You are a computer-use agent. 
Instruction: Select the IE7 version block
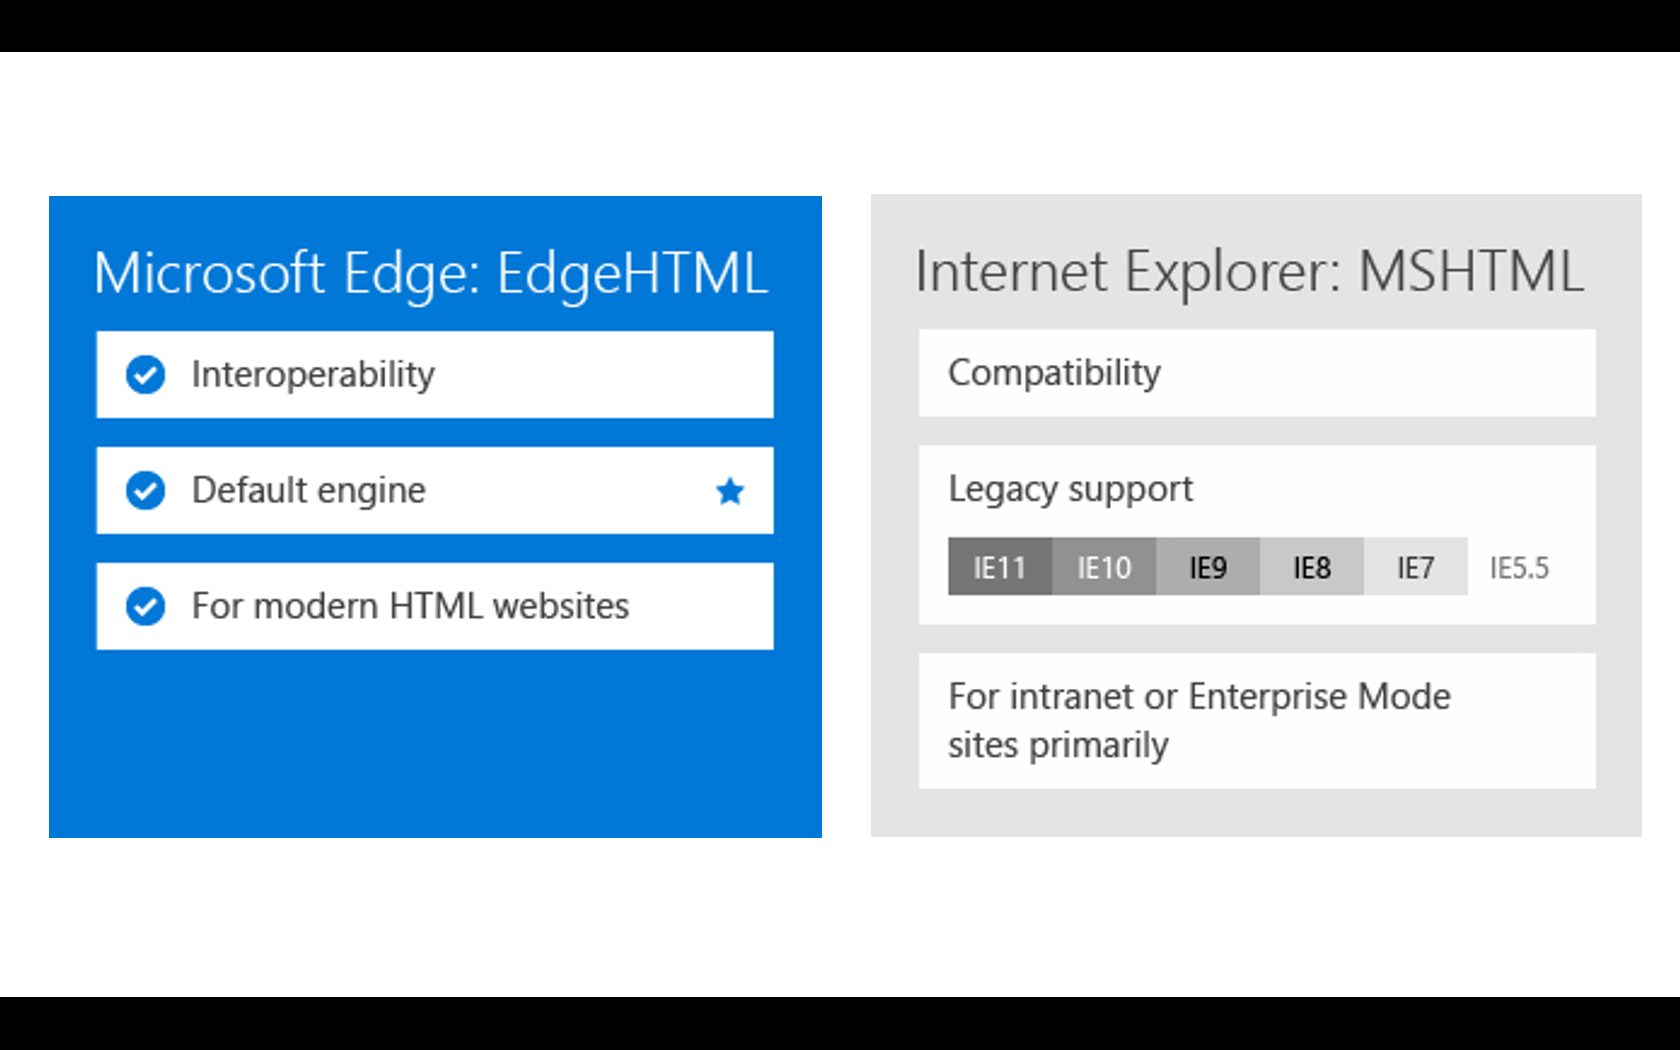click(1416, 567)
